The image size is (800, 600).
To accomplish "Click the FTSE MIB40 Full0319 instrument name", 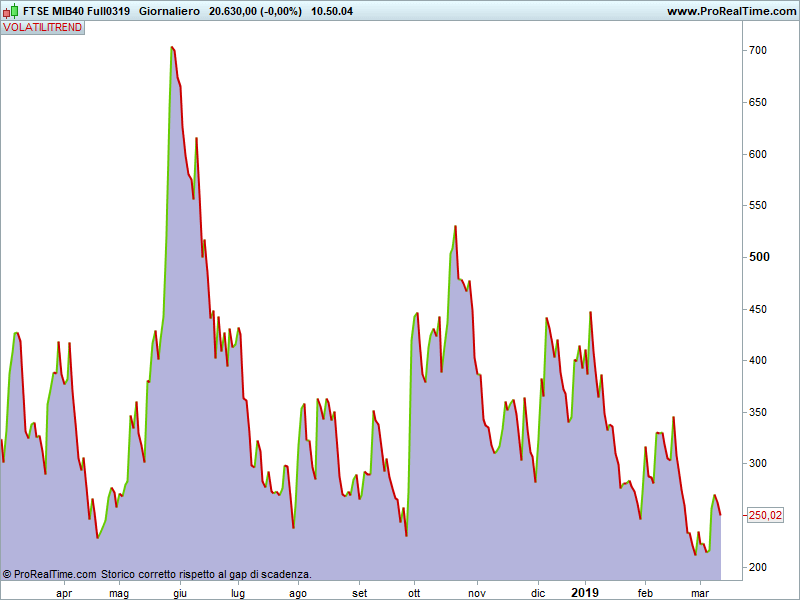I will coord(77,11).
